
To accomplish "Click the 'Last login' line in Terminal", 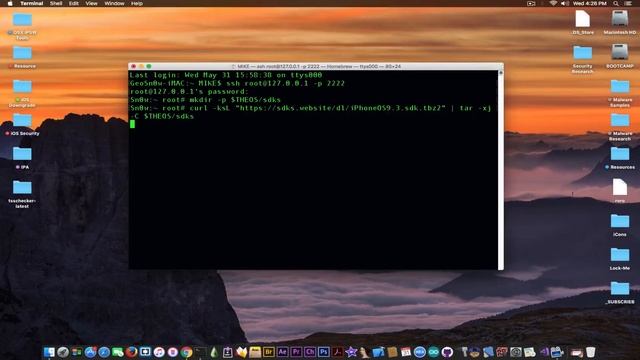I will coord(226,75).
